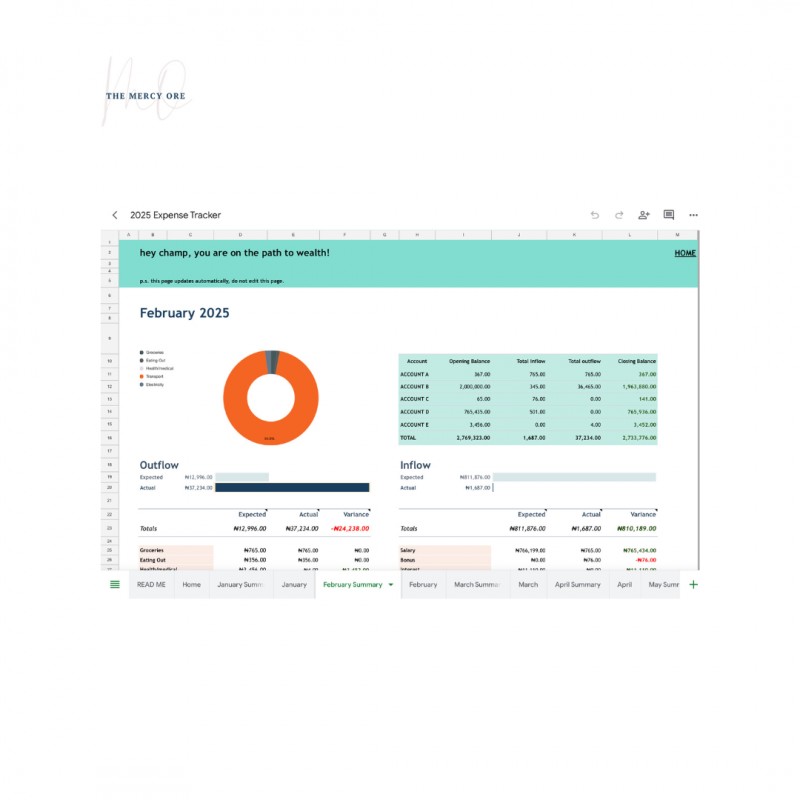Open the January Summary sheet tab

[x=240, y=584]
